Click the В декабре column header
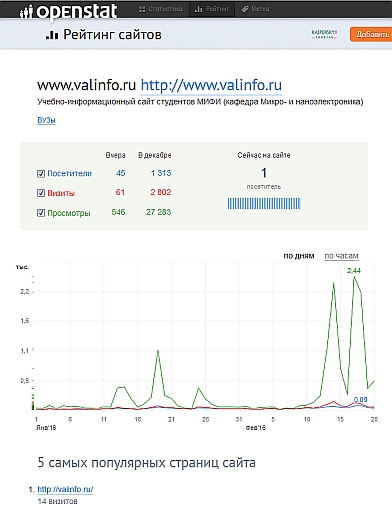 tap(155, 155)
